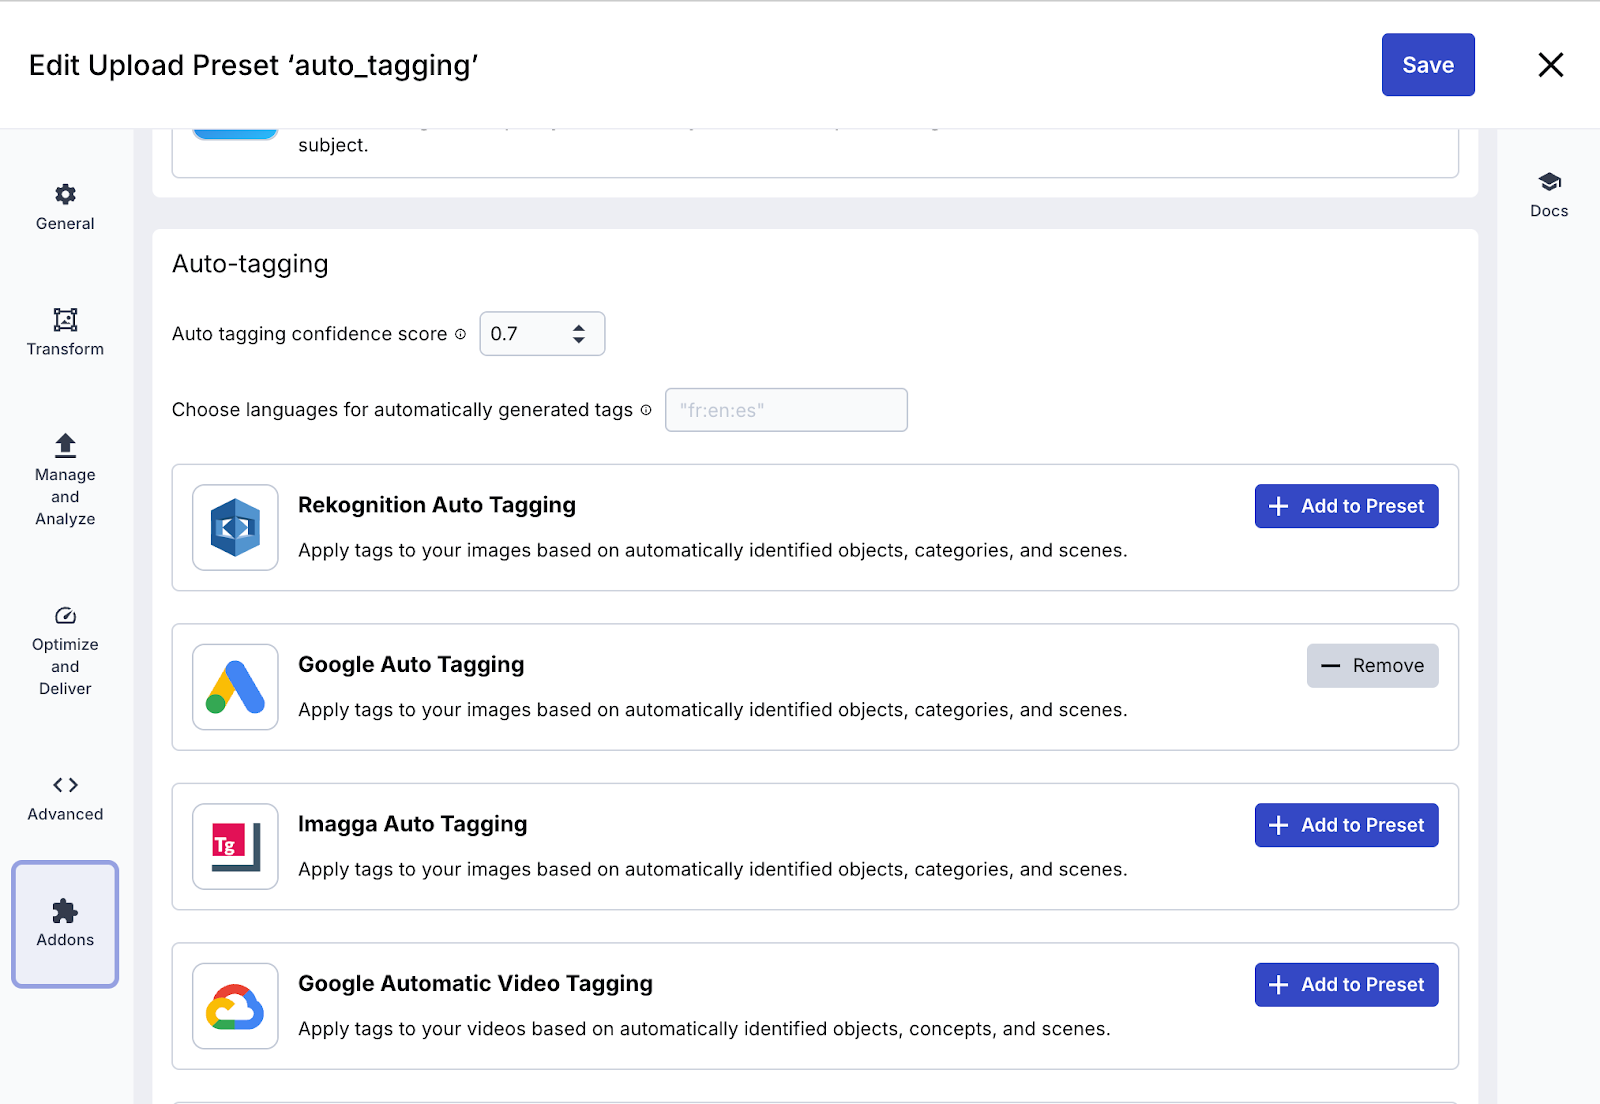
Task: Open the General settings tab
Action: coord(65,208)
